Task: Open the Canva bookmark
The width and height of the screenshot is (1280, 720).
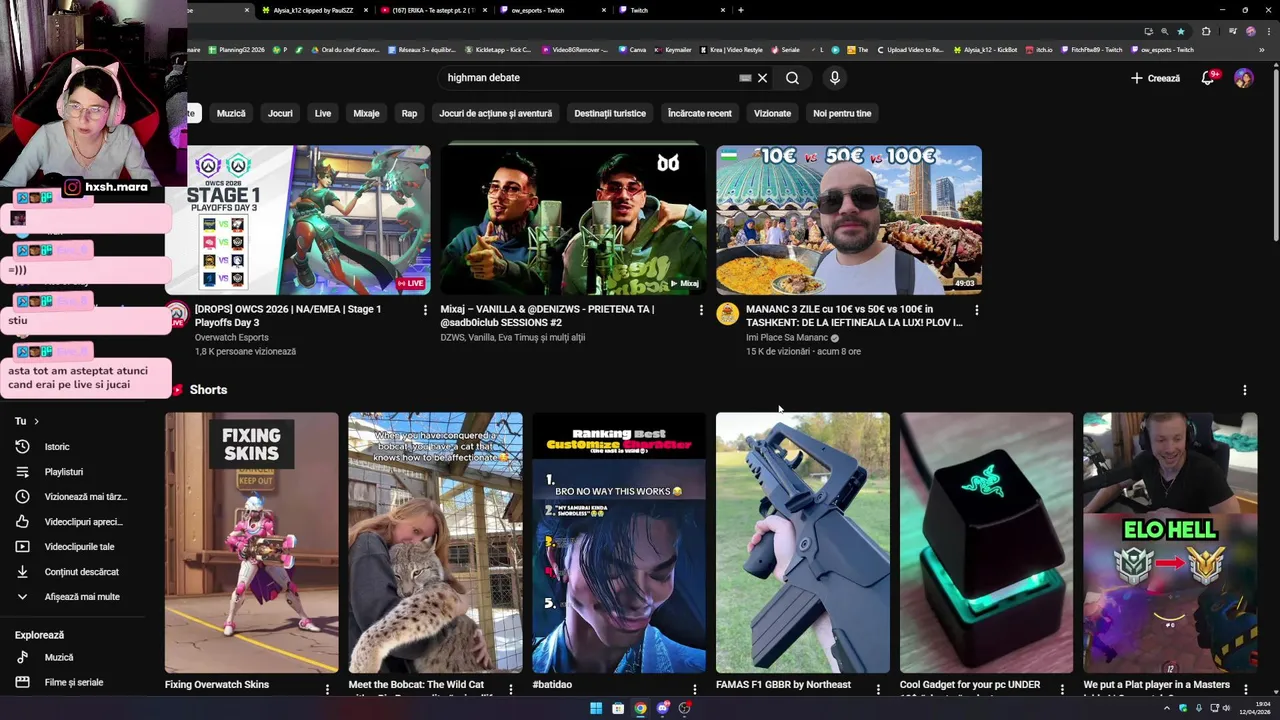Action: (632, 50)
